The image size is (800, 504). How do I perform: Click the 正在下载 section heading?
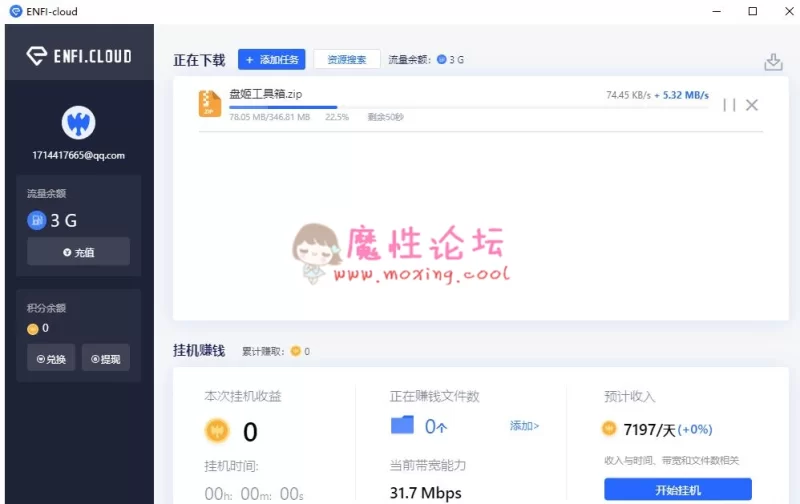[x=199, y=60]
